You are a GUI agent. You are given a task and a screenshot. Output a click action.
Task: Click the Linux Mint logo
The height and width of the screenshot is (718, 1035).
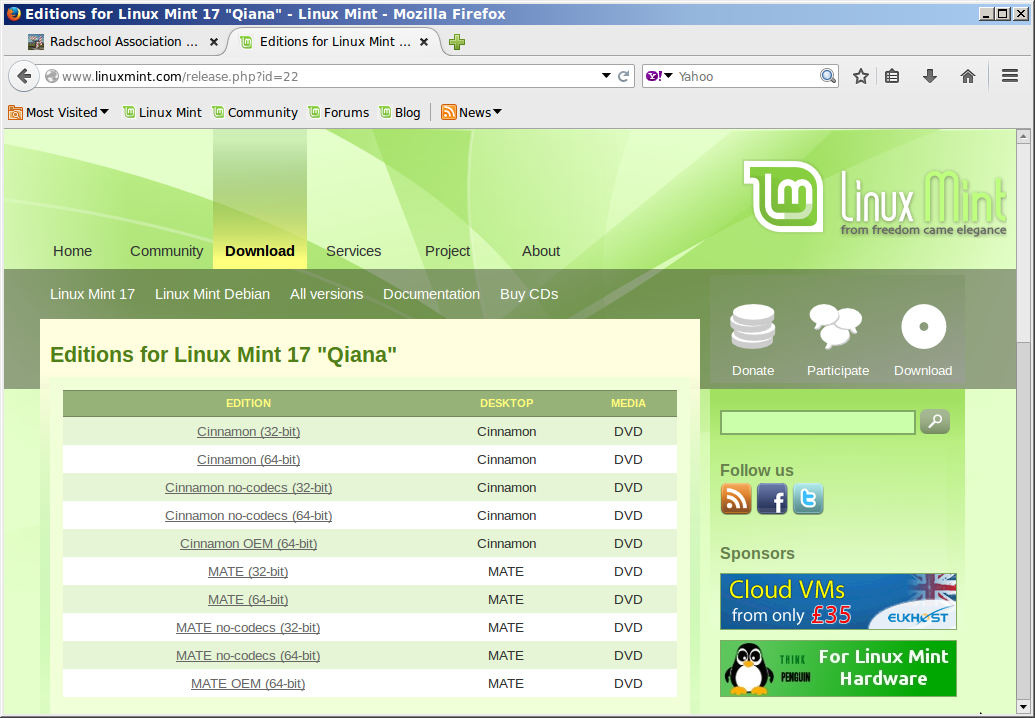pyautogui.click(x=875, y=197)
